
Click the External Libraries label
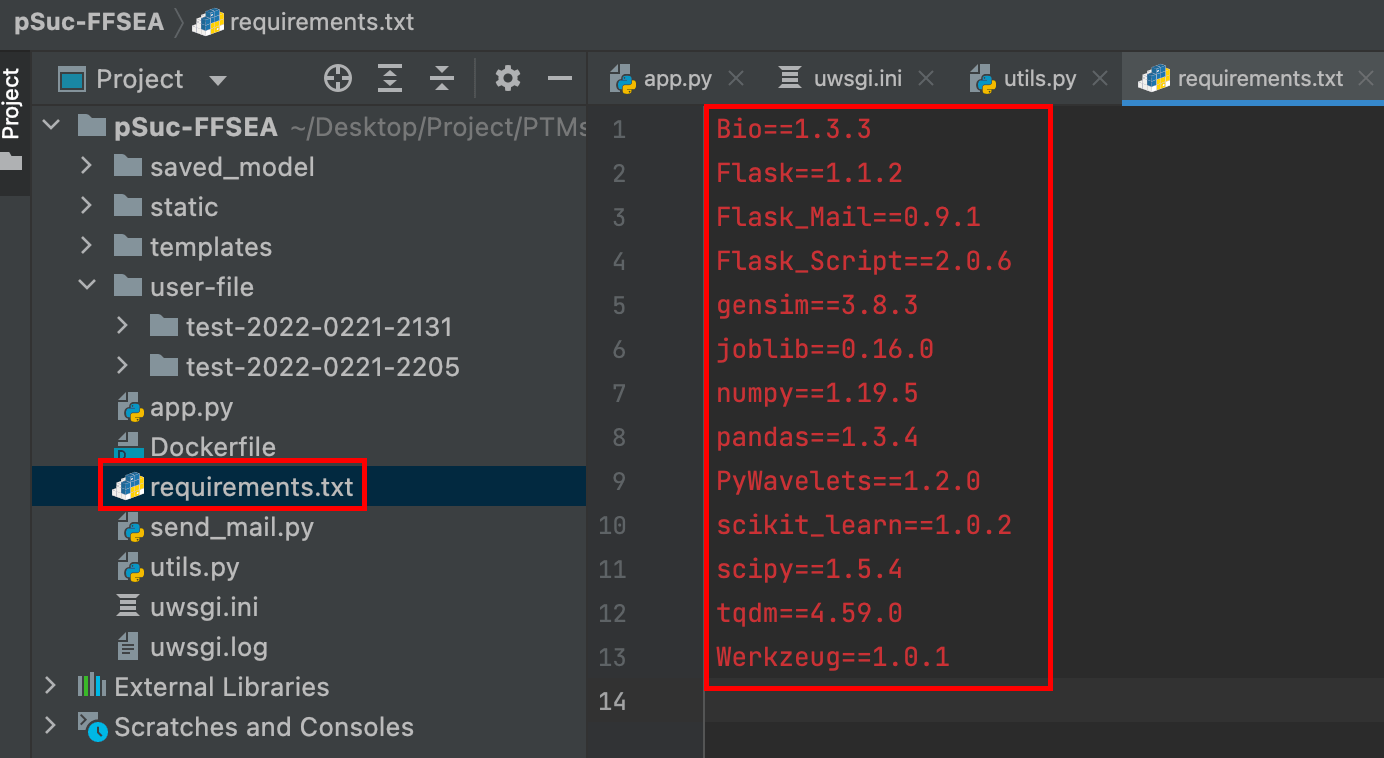222,687
